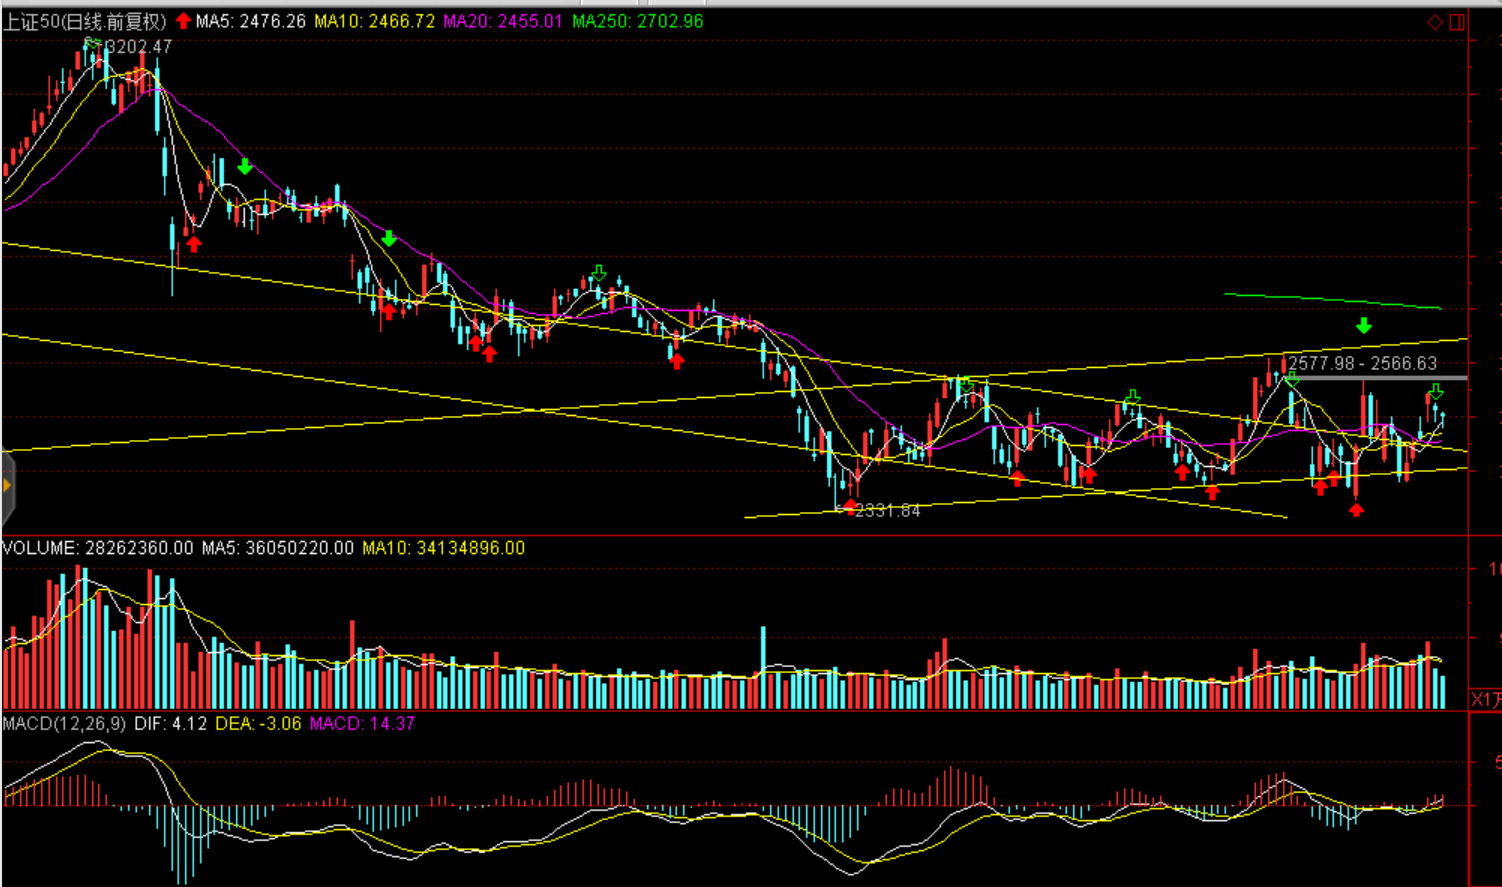Image resolution: width=1502 pixels, height=887 pixels.
Task: Click the hollow green arrow near latest candle
Action: [1436, 392]
